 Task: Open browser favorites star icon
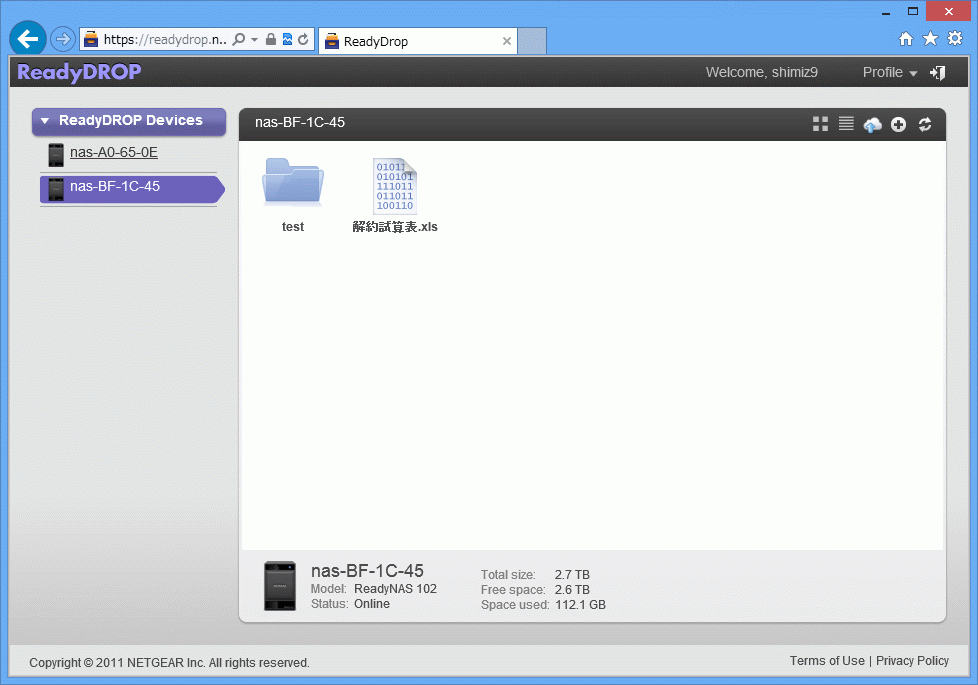(x=930, y=39)
